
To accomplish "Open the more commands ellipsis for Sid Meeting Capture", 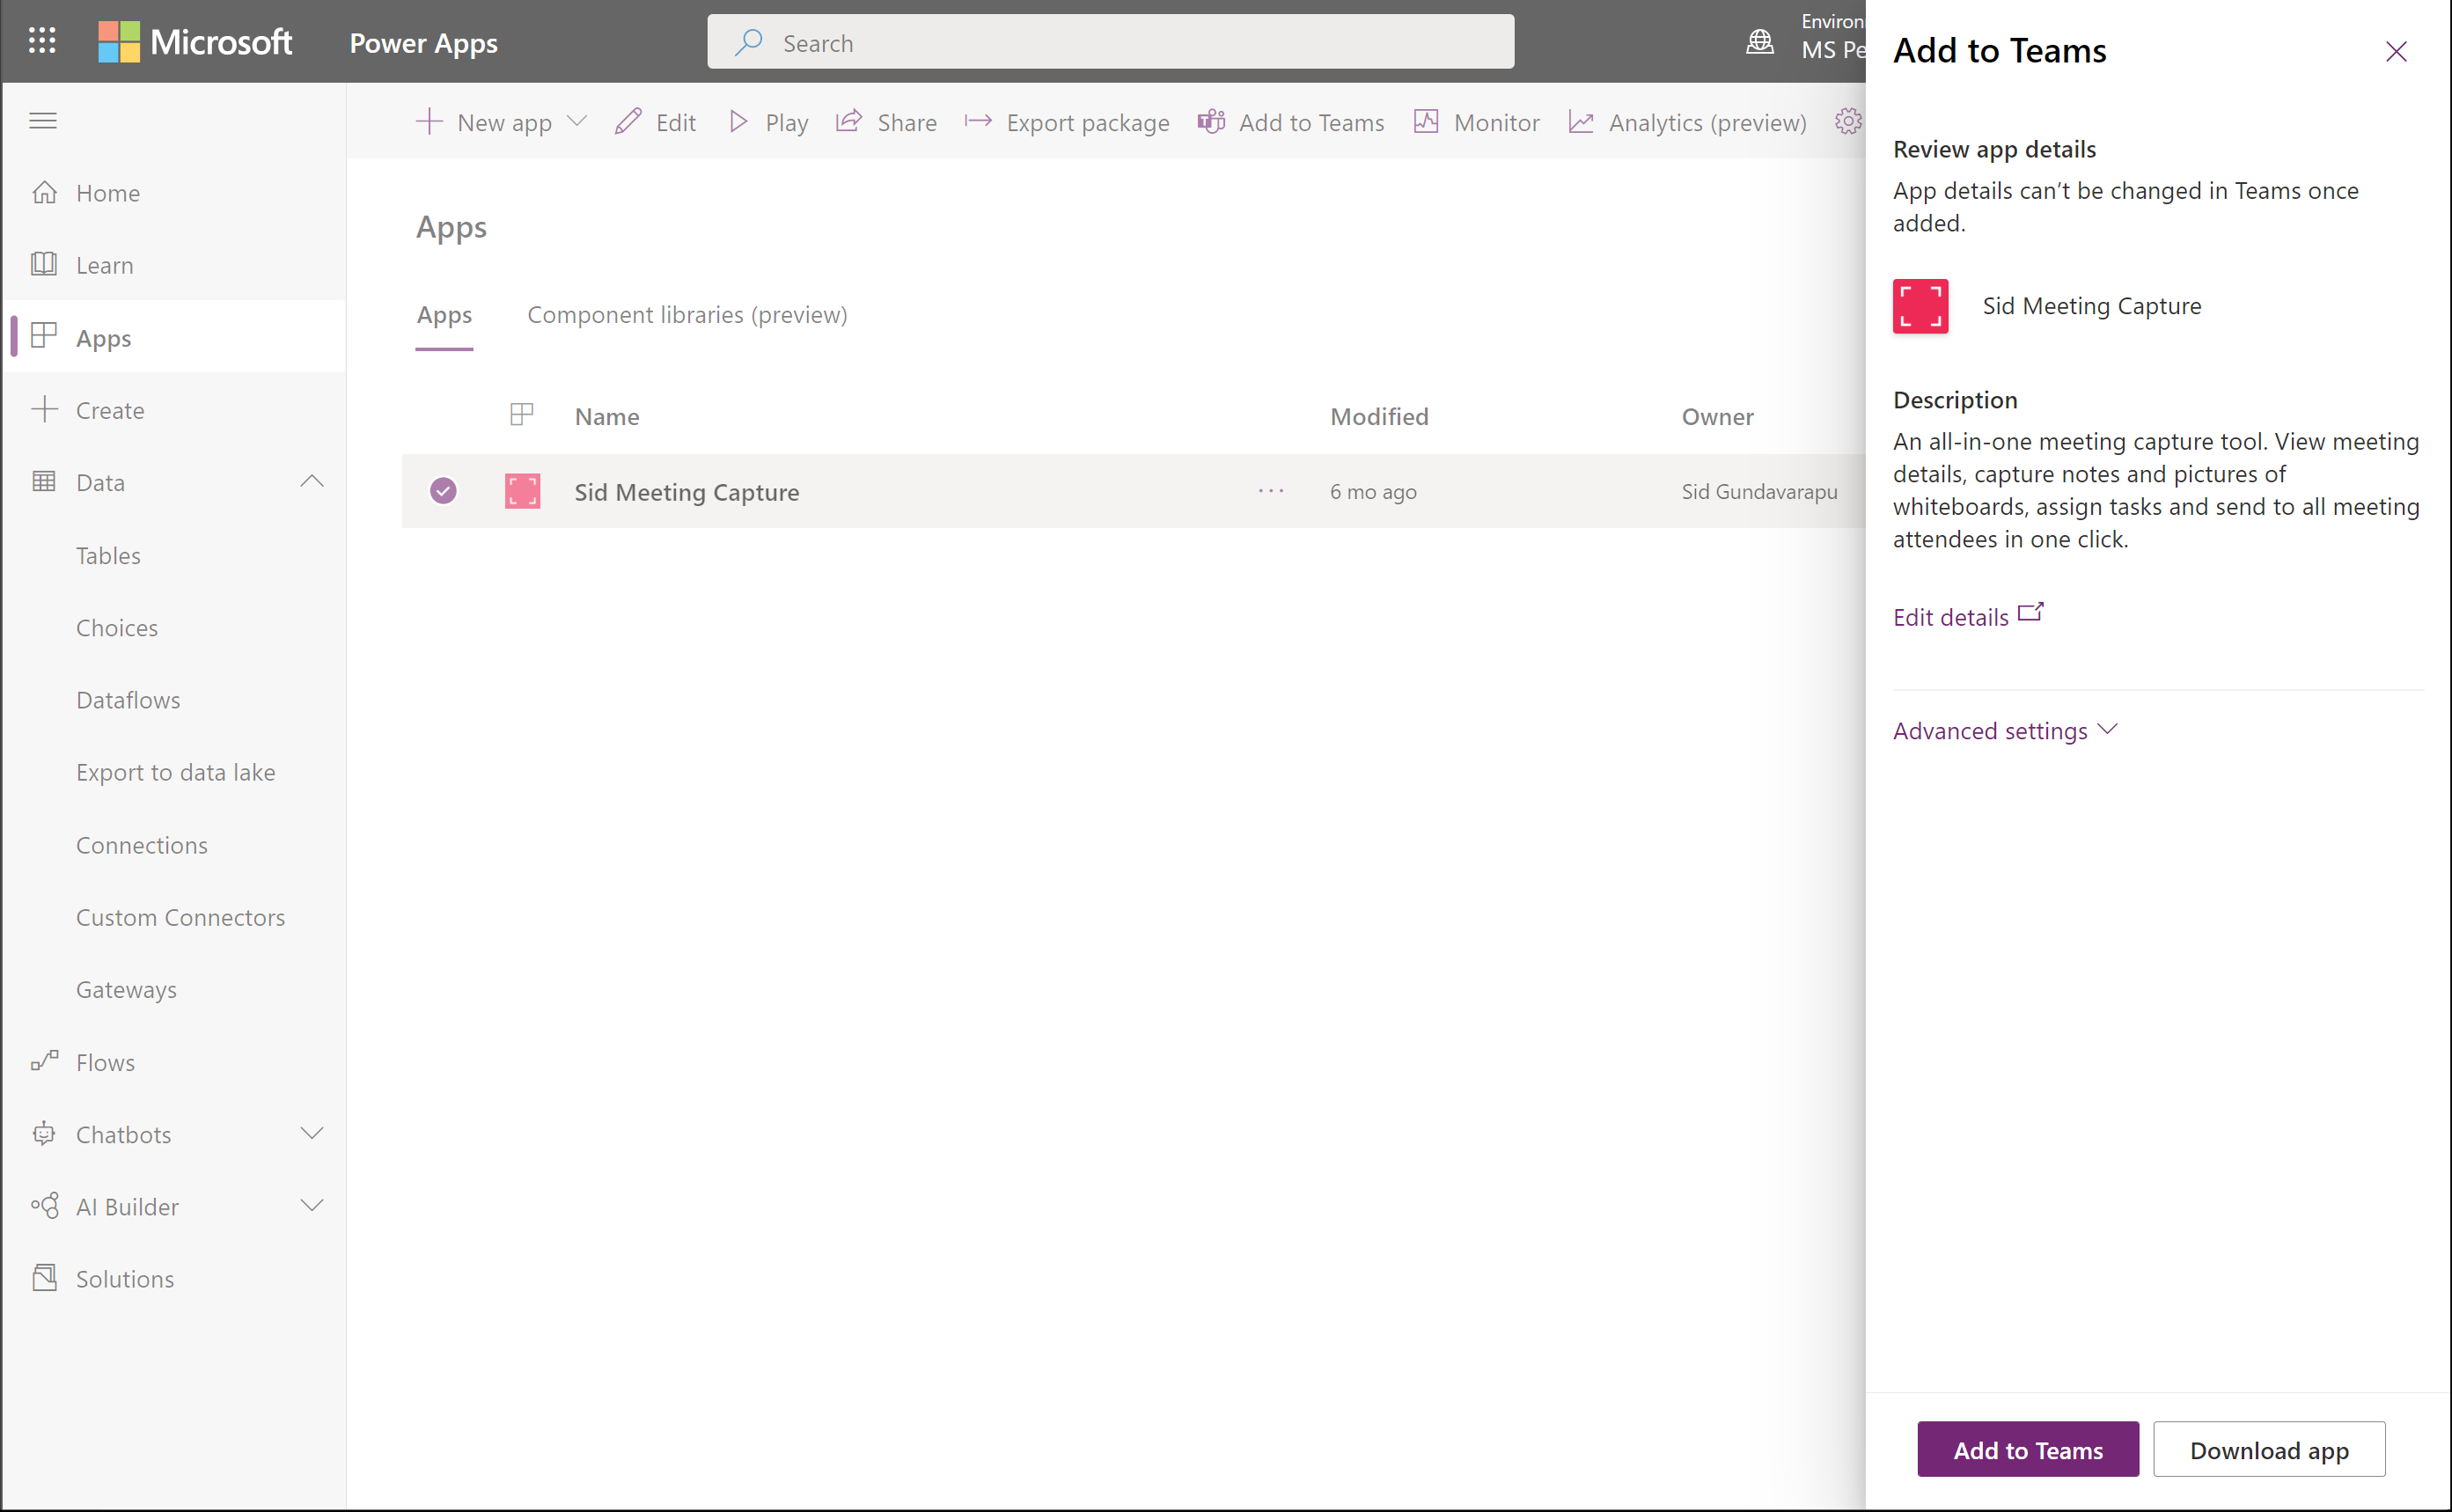I will [x=1271, y=491].
